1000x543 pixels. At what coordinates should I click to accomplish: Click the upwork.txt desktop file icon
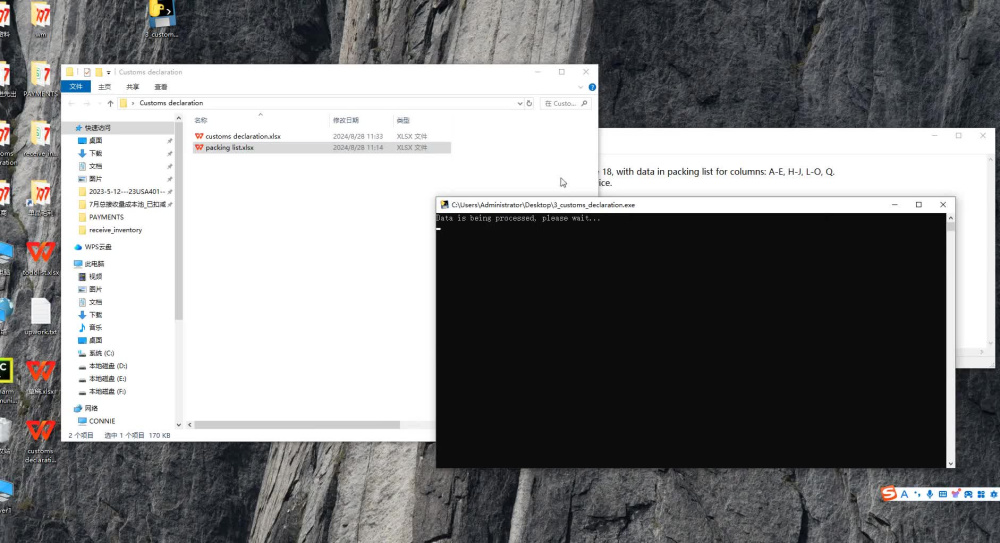[40, 316]
